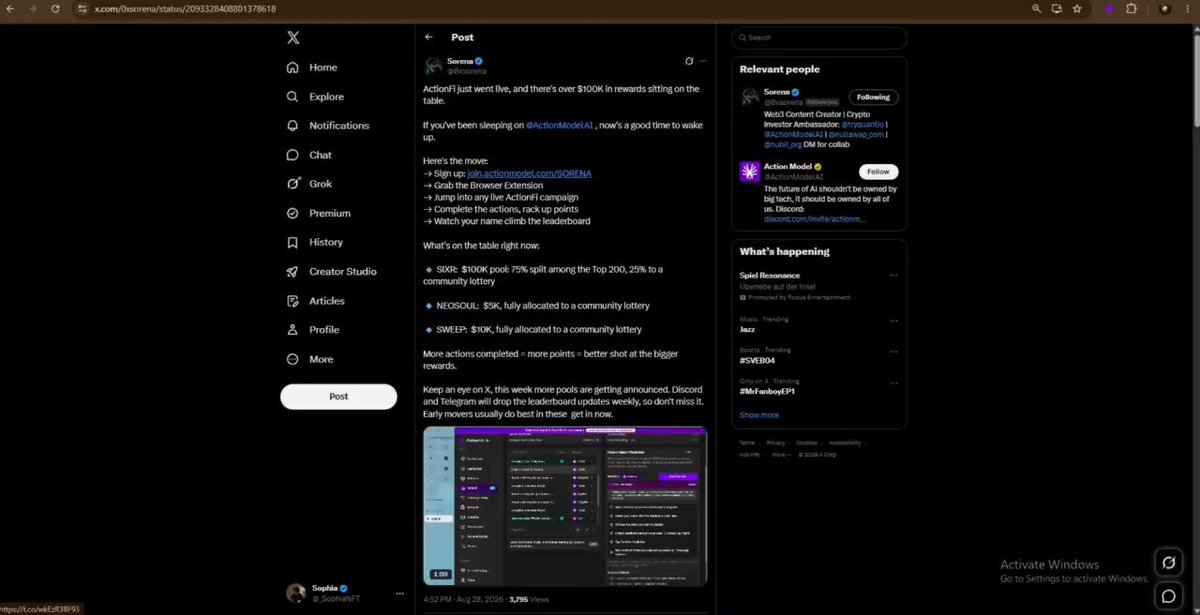Open Sorena's avatar in Relevant people
The image size is (1200, 615).
(x=750, y=96)
